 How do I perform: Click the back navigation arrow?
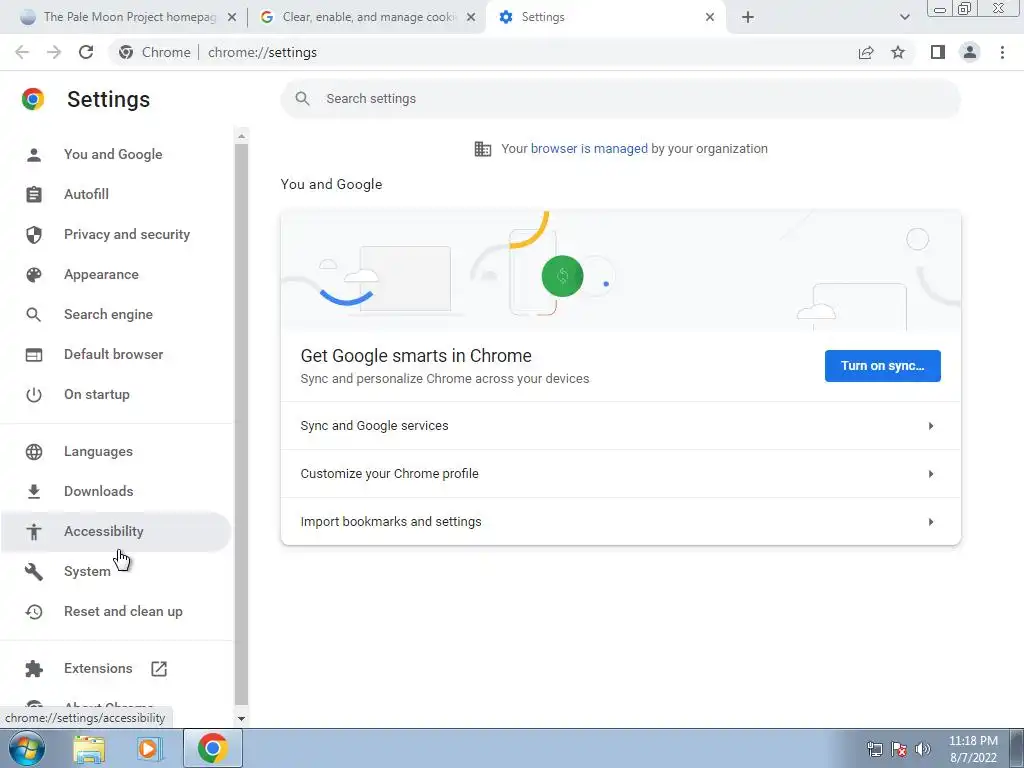click(x=22, y=52)
